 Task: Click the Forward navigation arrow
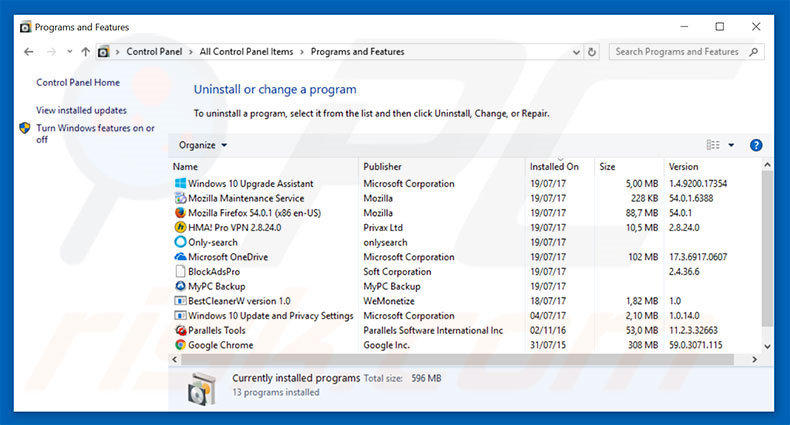(x=51, y=52)
